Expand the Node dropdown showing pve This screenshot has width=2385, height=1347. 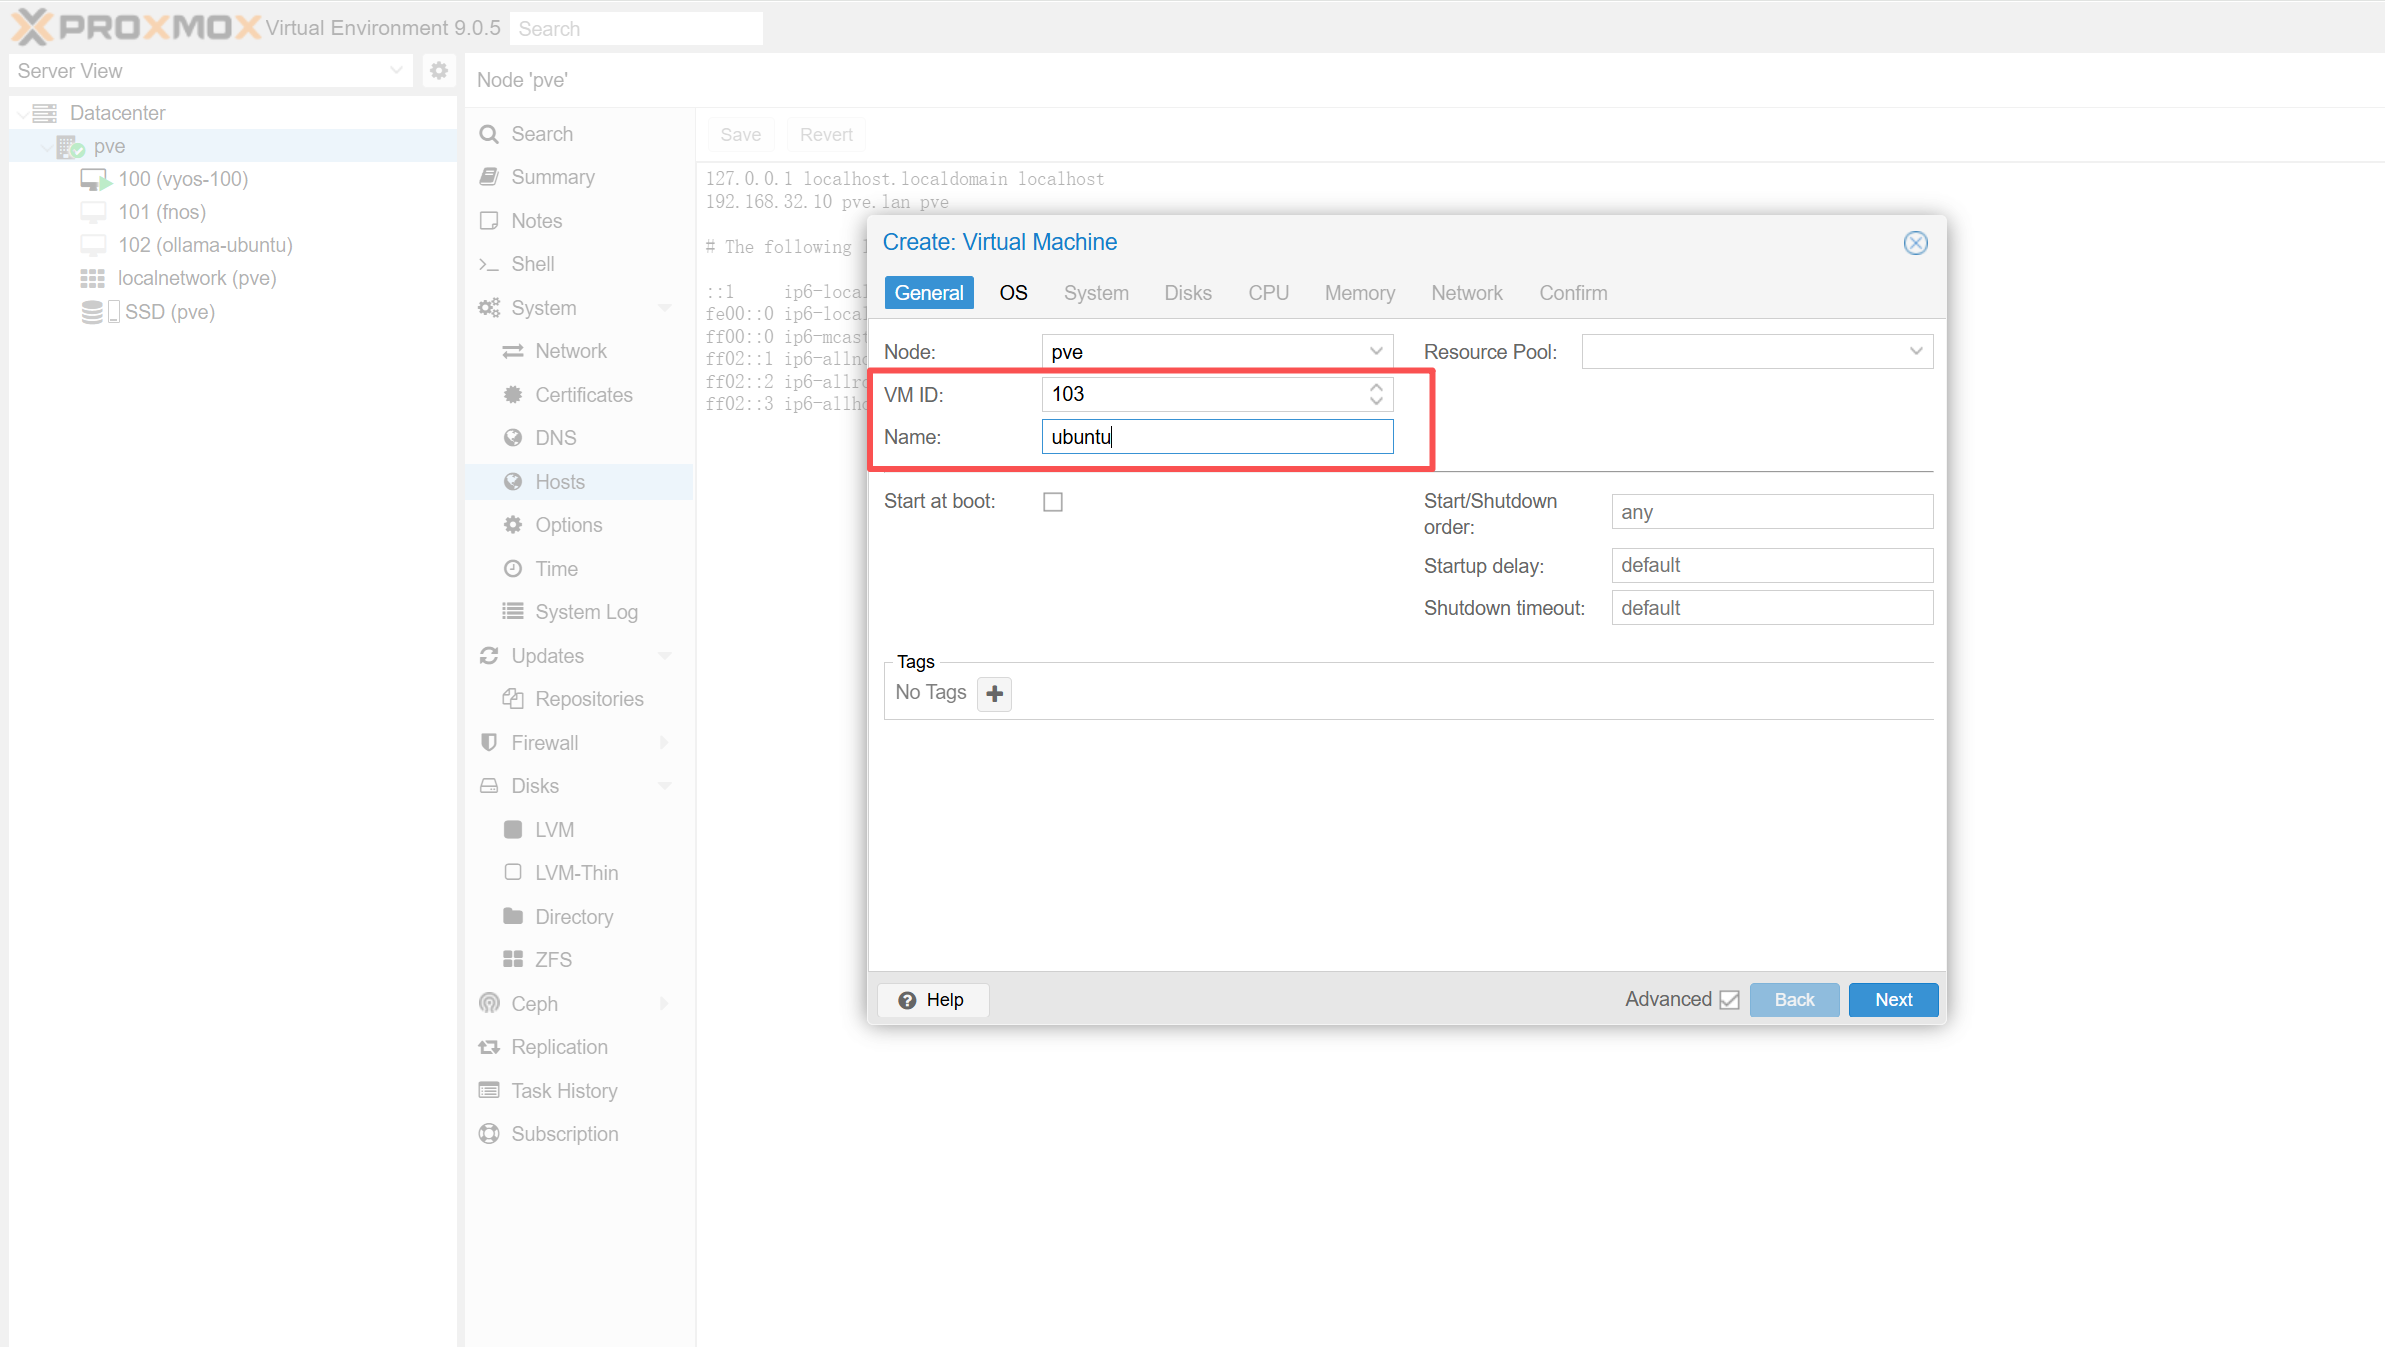tap(1376, 352)
